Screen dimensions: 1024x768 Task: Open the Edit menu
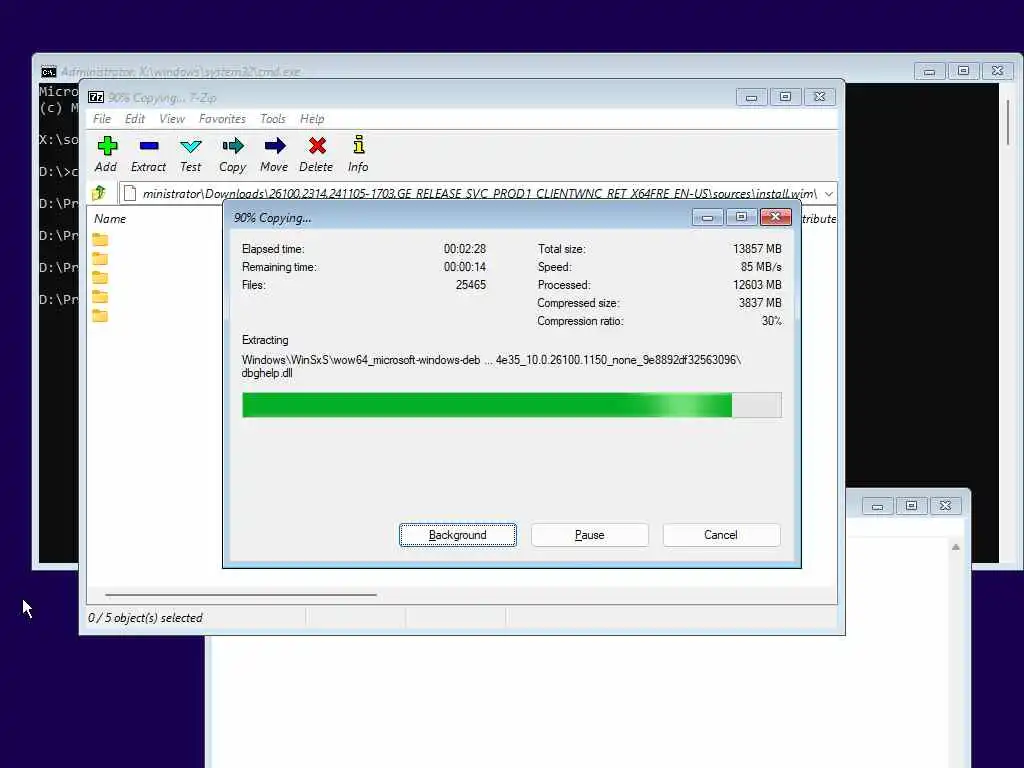[135, 119]
